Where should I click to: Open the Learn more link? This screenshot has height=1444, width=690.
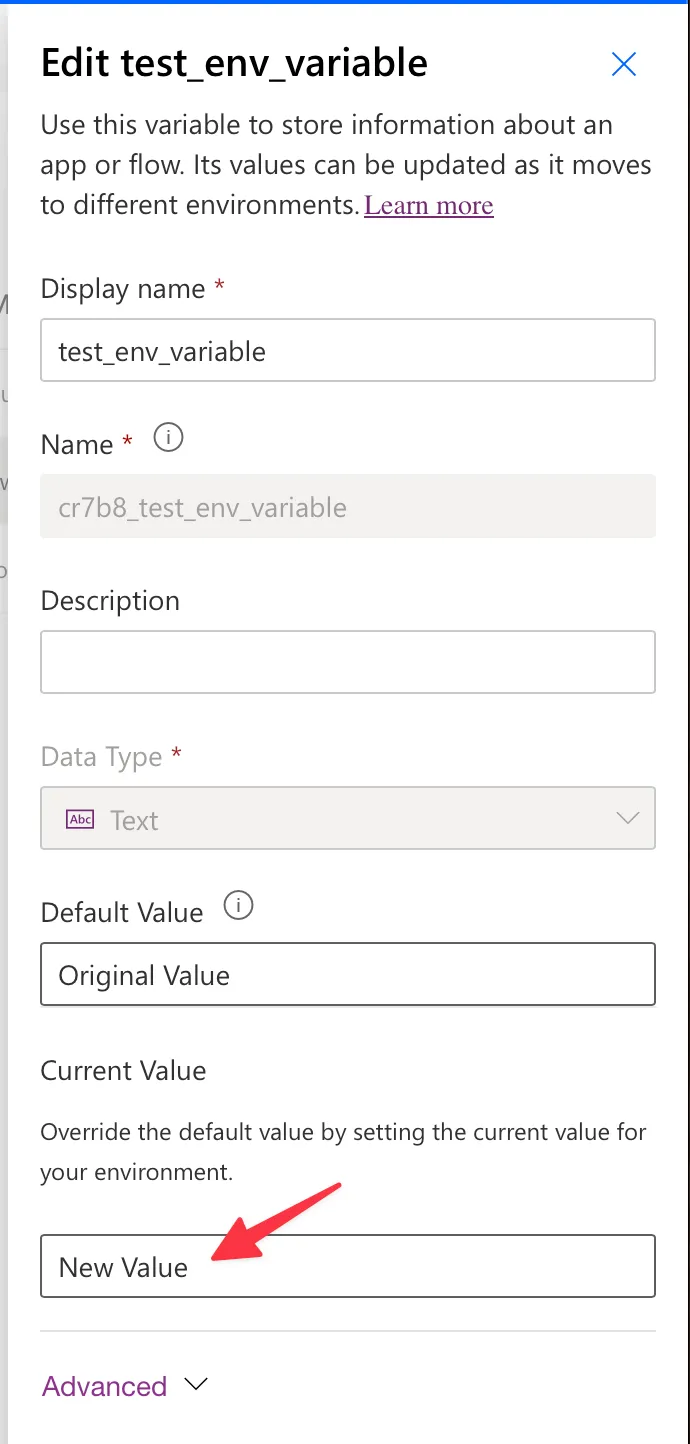tap(428, 206)
